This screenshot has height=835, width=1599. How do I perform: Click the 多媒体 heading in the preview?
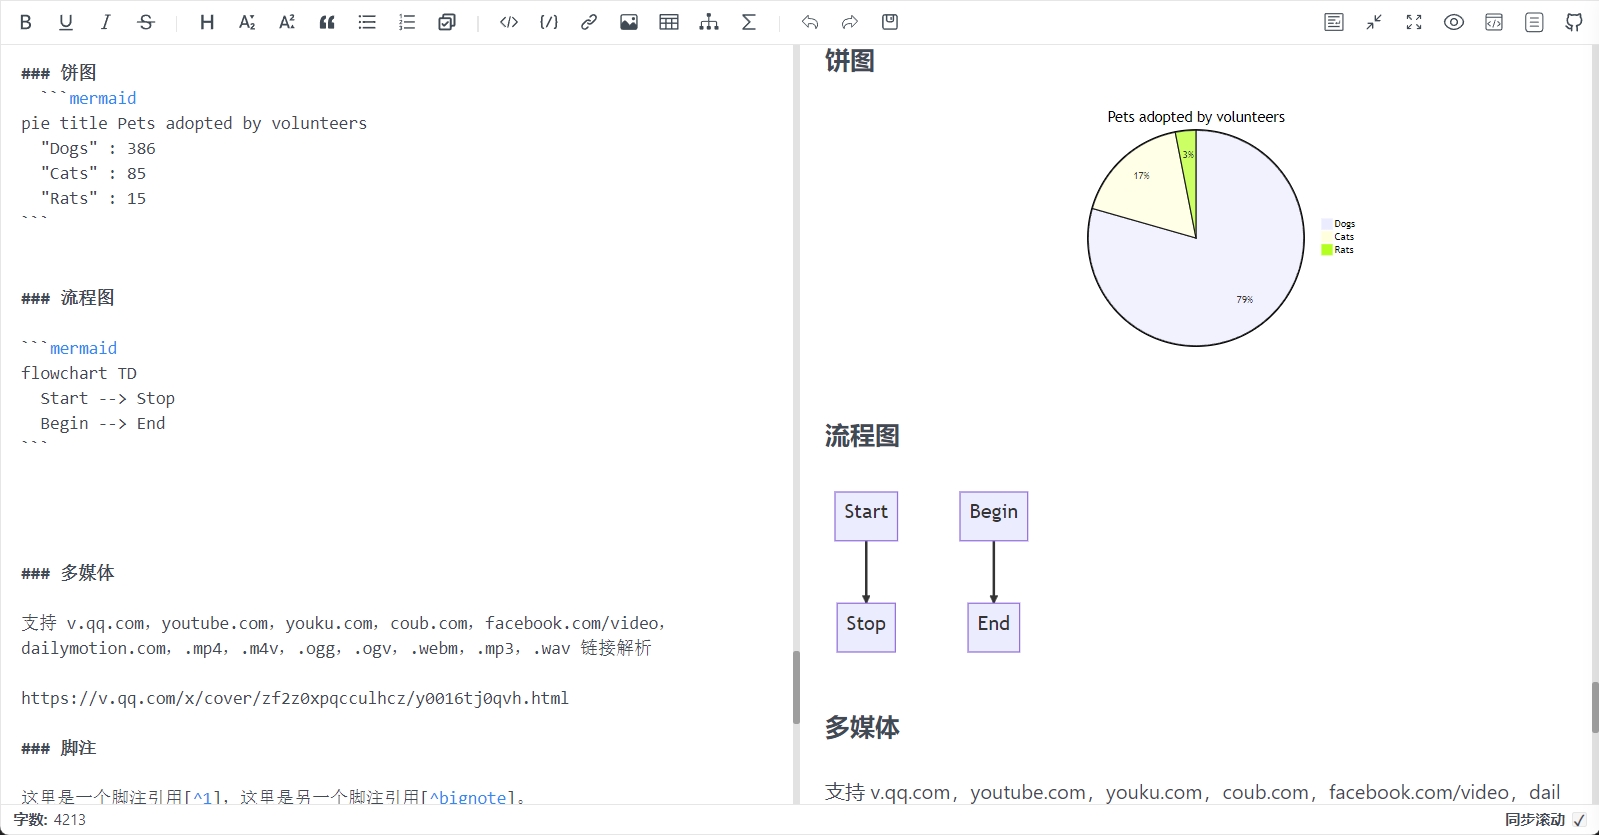click(862, 727)
